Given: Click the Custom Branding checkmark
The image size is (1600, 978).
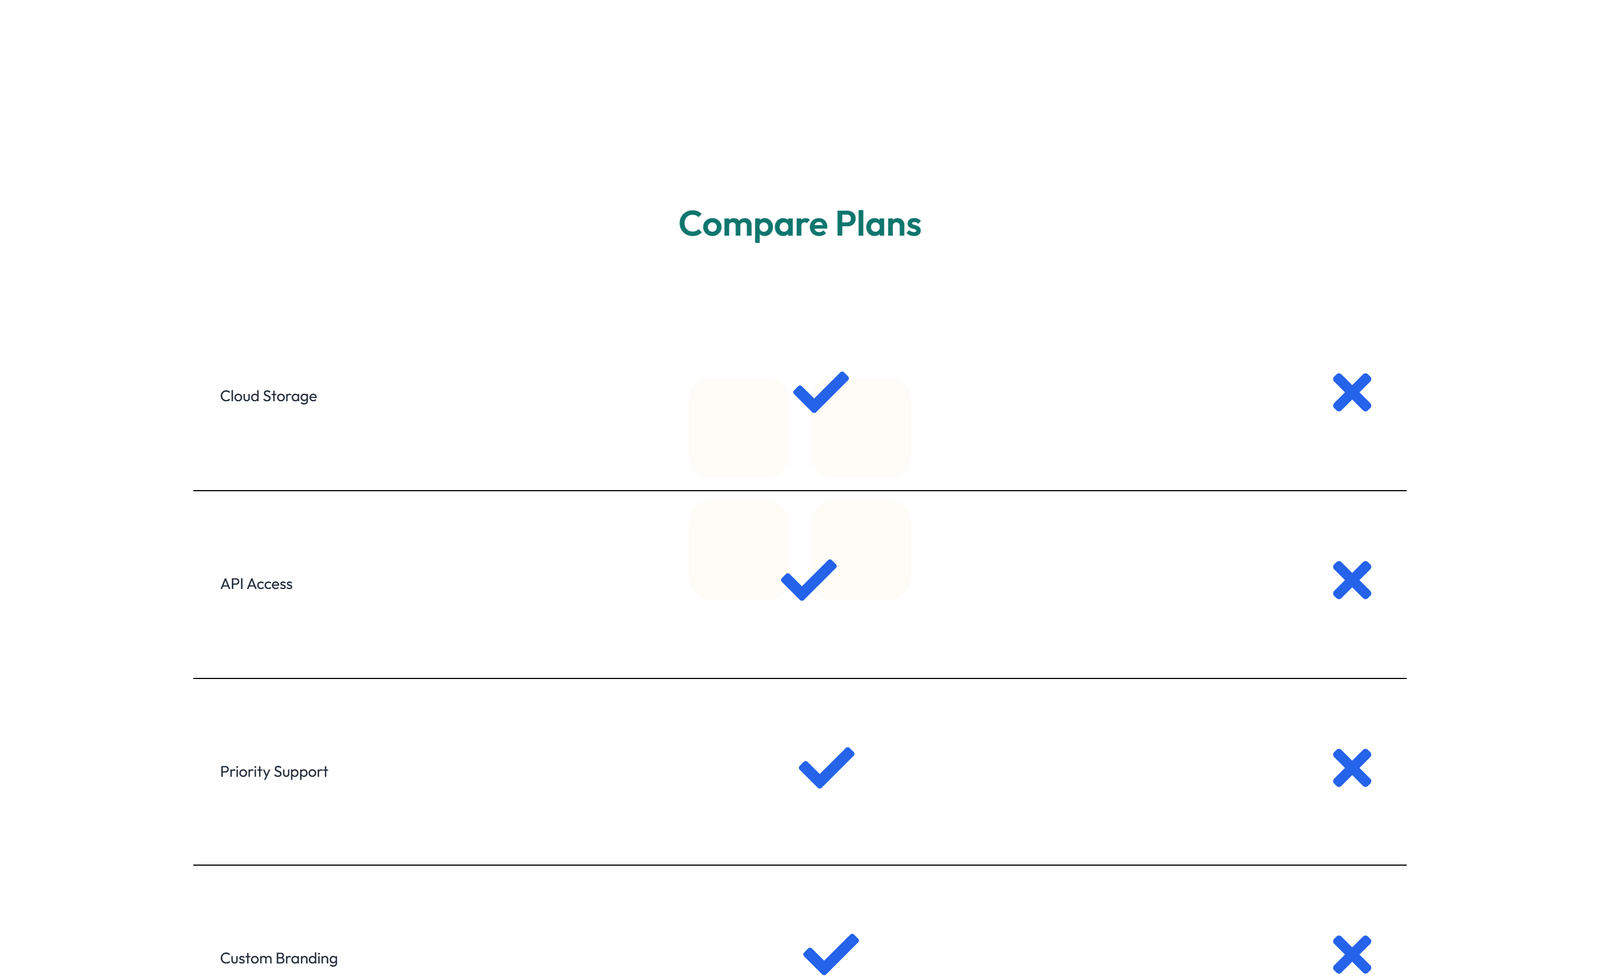Looking at the screenshot, I should [830, 951].
